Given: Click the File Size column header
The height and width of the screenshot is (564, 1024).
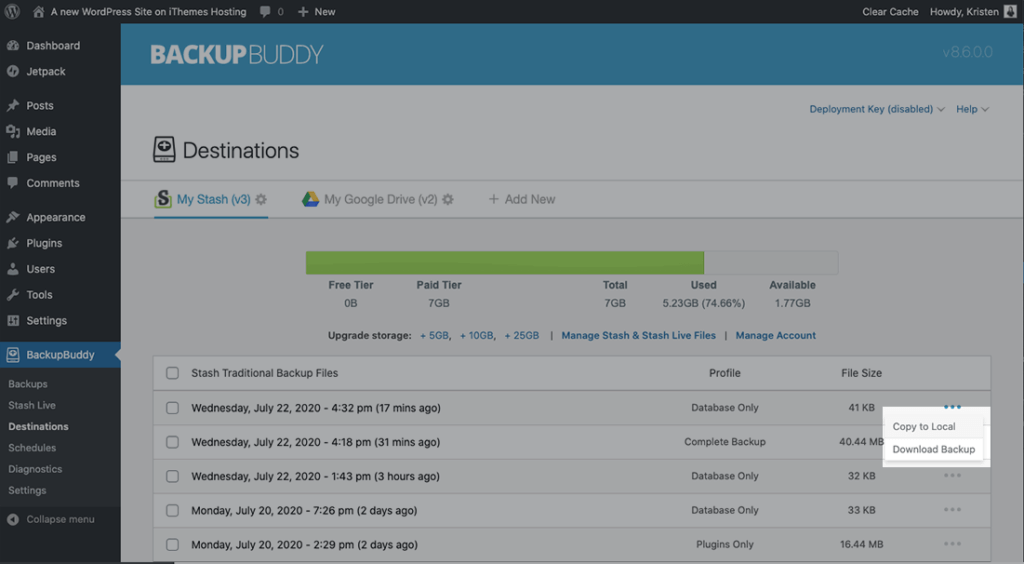Looking at the screenshot, I should click(x=861, y=373).
